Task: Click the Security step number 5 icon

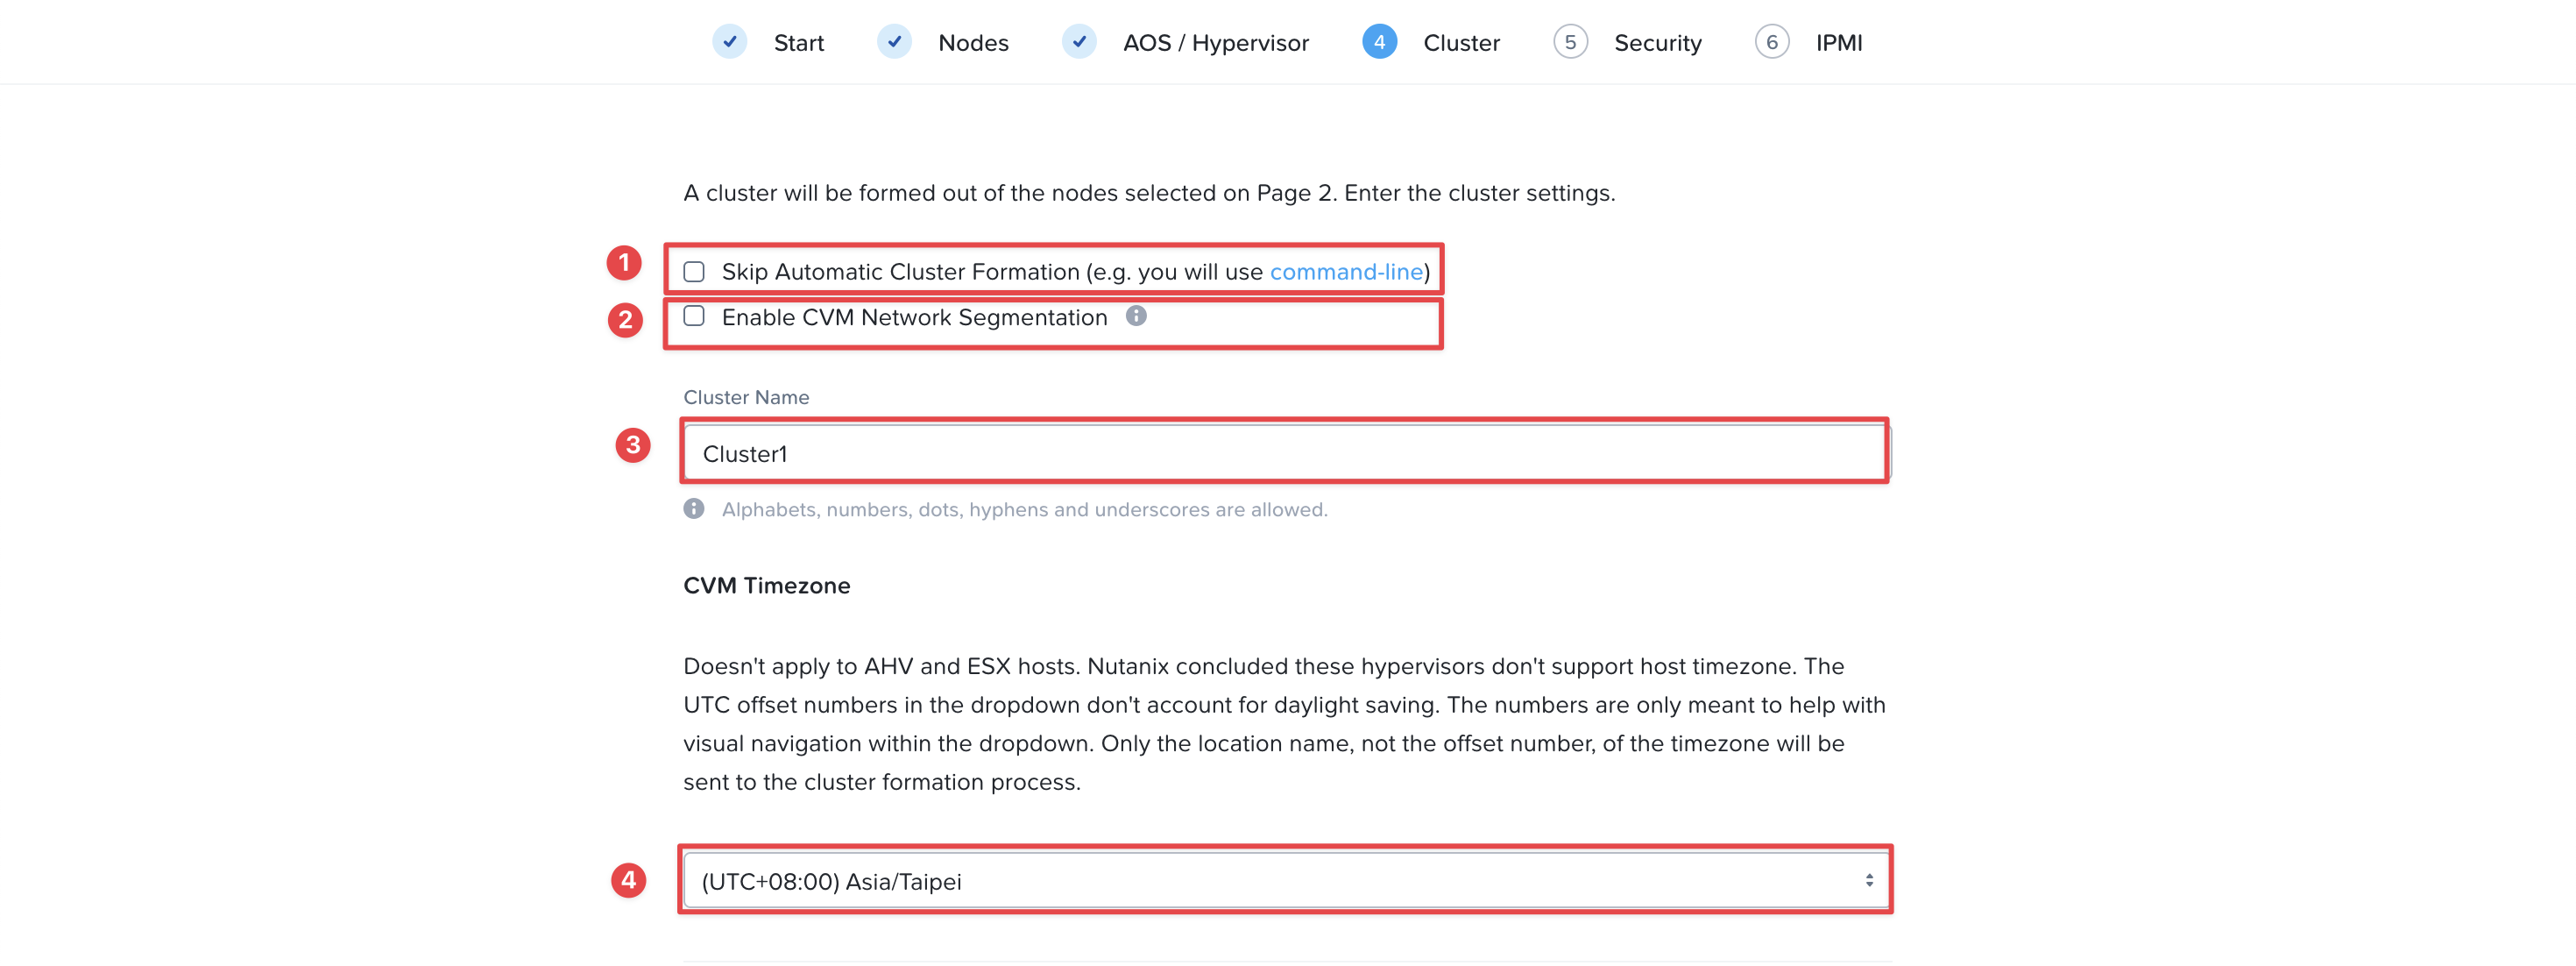Action: coord(1570,42)
